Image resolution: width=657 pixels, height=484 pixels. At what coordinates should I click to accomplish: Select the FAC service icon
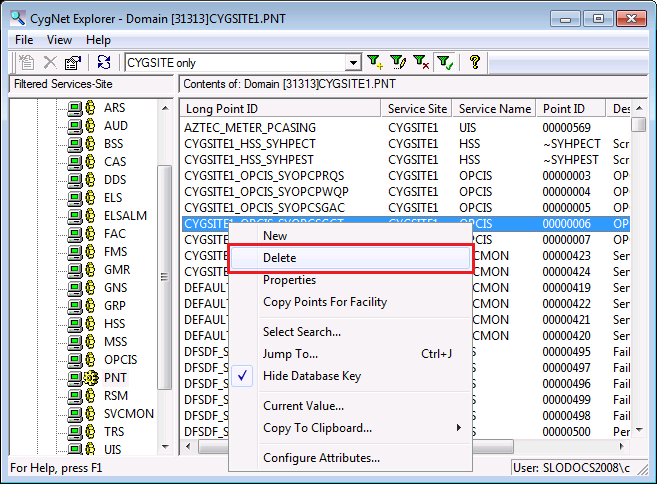(81, 234)
